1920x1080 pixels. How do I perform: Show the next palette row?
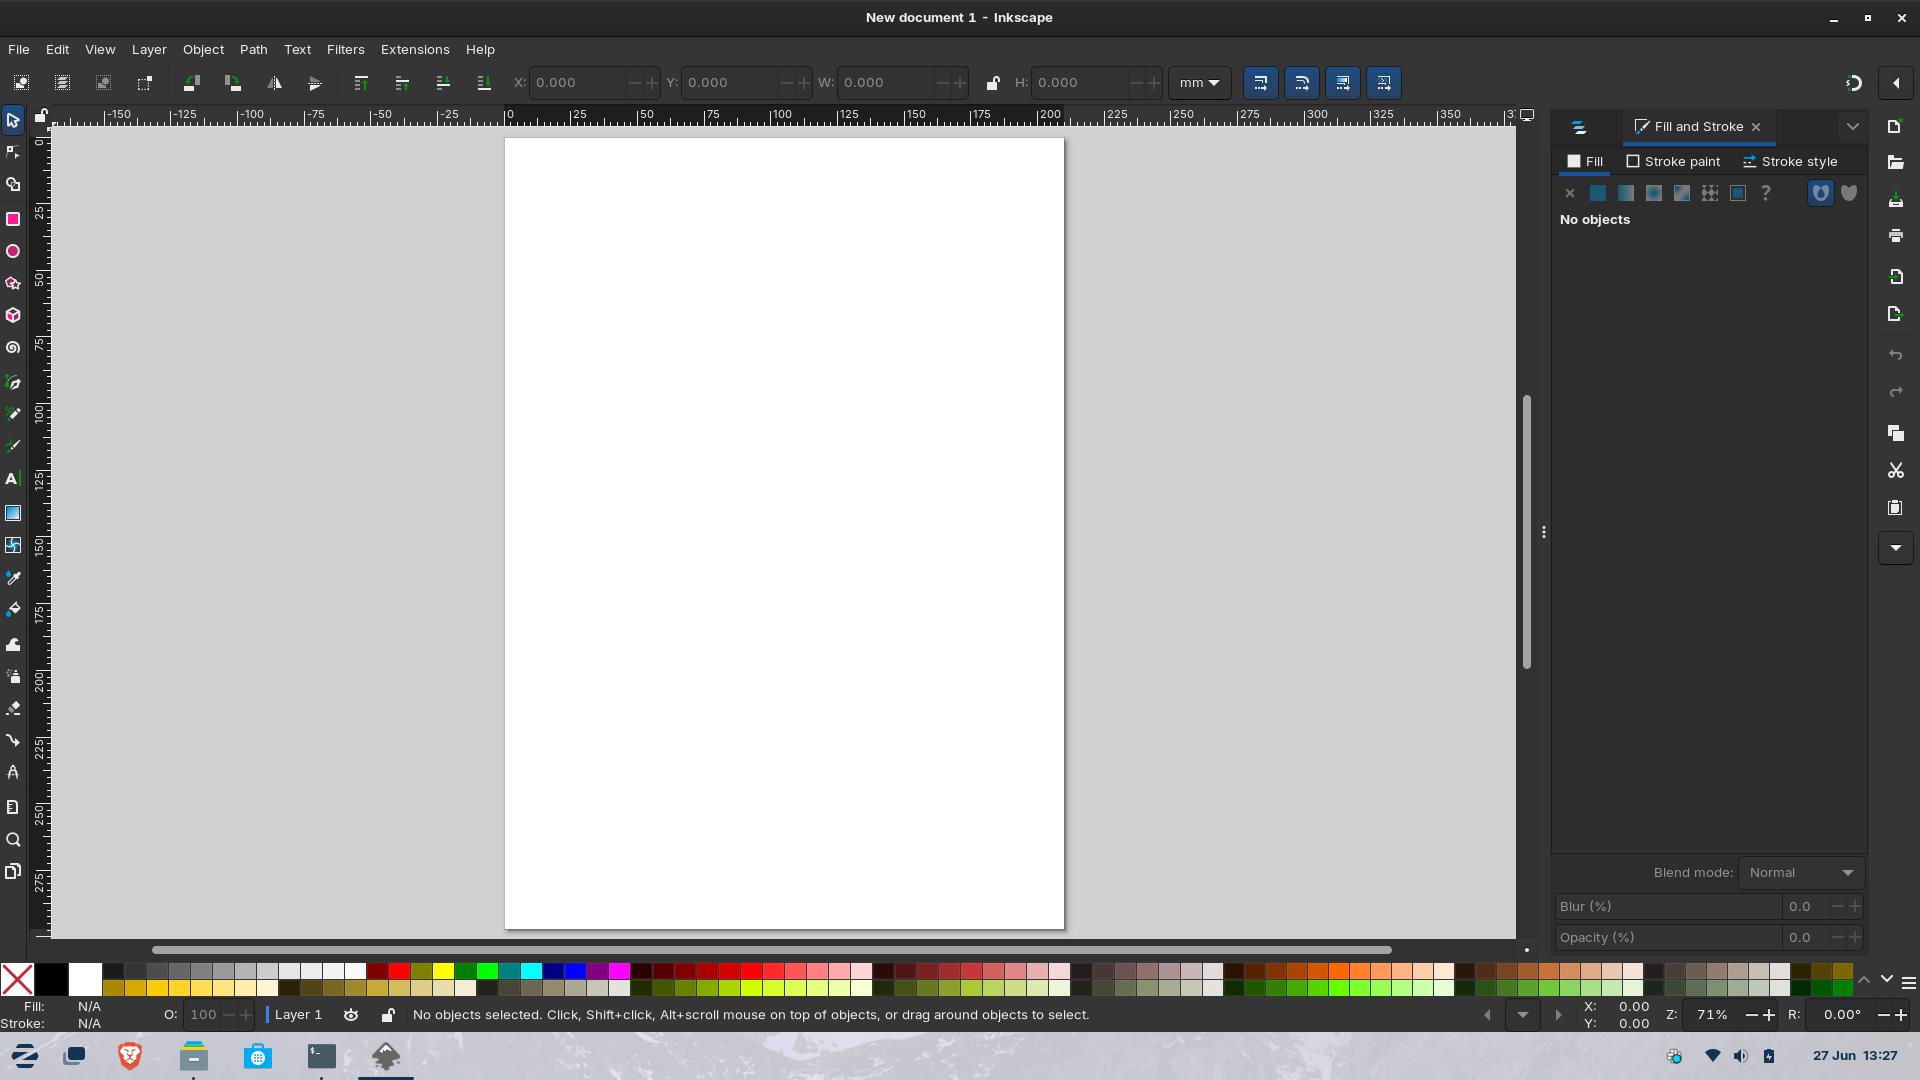1886,980
